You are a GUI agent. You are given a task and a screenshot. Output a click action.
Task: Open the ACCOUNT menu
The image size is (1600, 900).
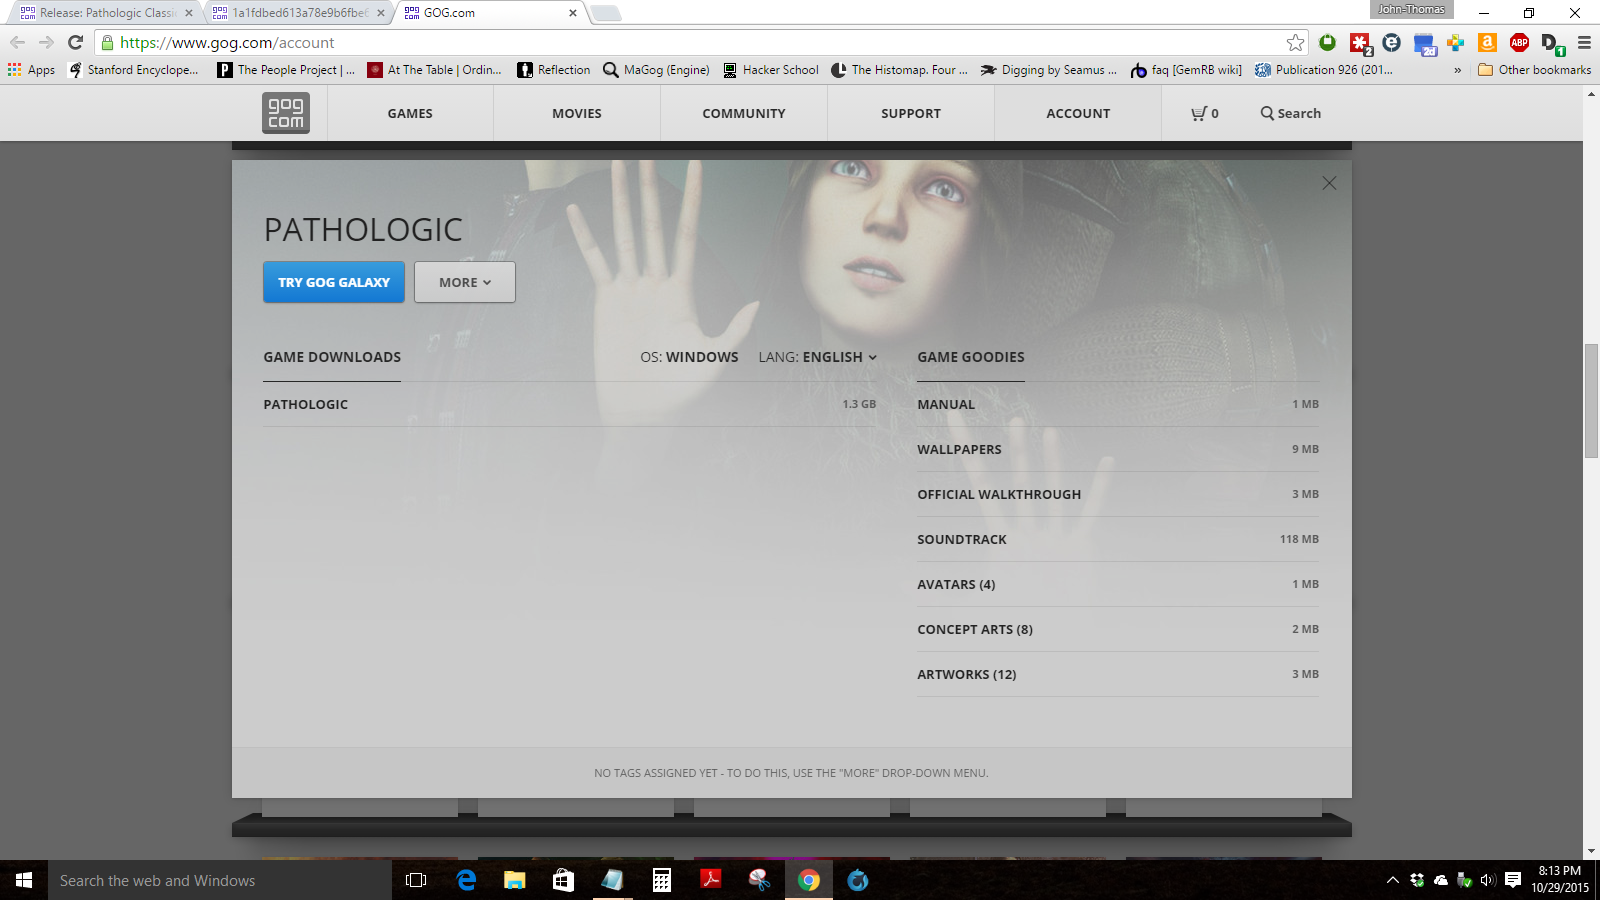coord(1078,113)
